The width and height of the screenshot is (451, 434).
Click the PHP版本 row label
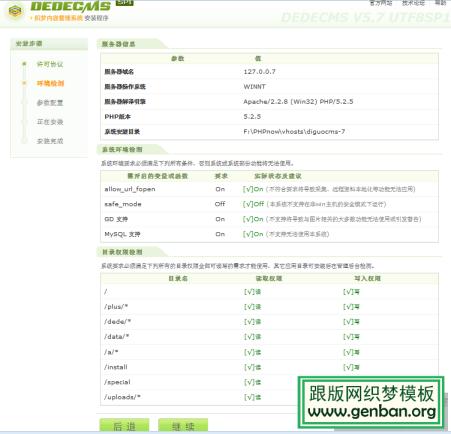117,117
